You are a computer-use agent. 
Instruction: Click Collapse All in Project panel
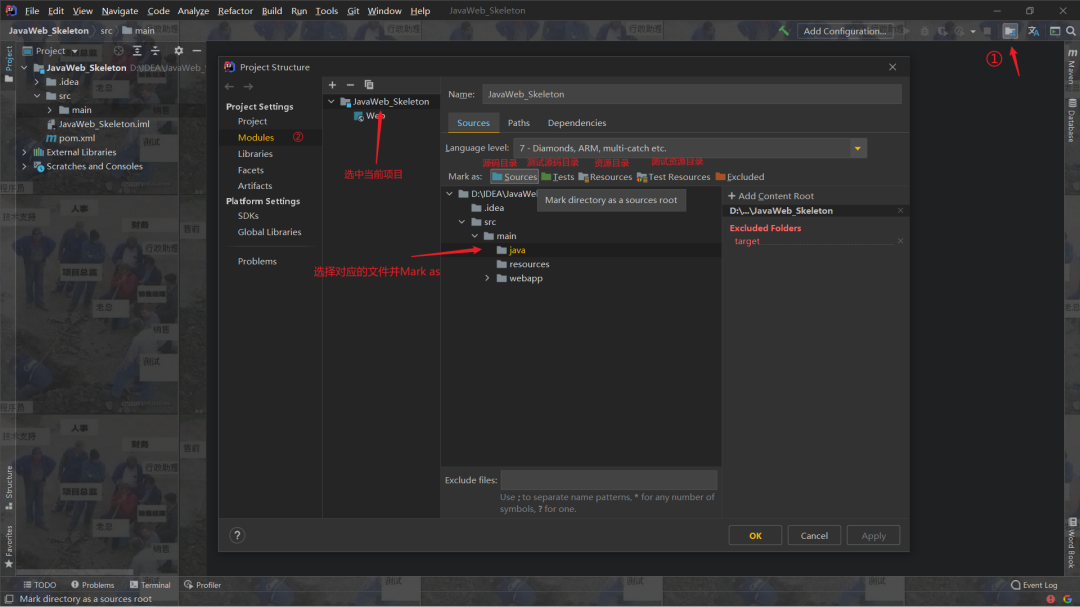(155, 51)
